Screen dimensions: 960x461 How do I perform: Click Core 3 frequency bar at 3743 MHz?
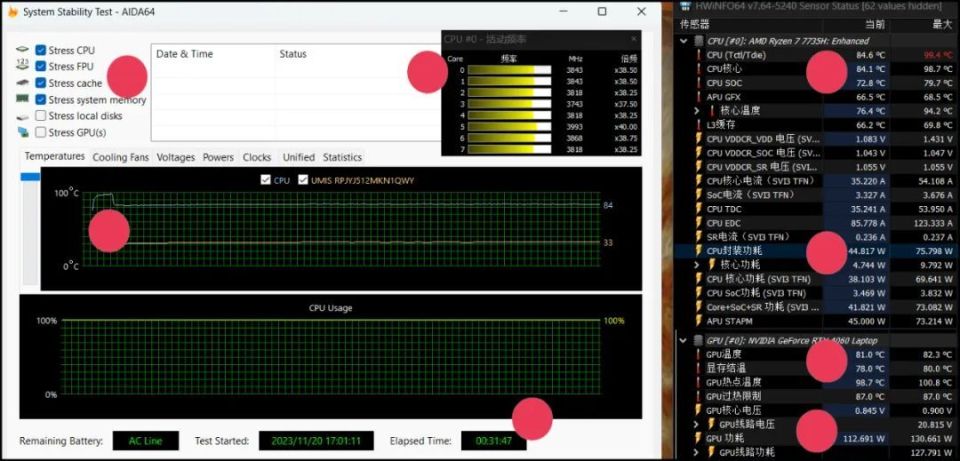[509, 104]
